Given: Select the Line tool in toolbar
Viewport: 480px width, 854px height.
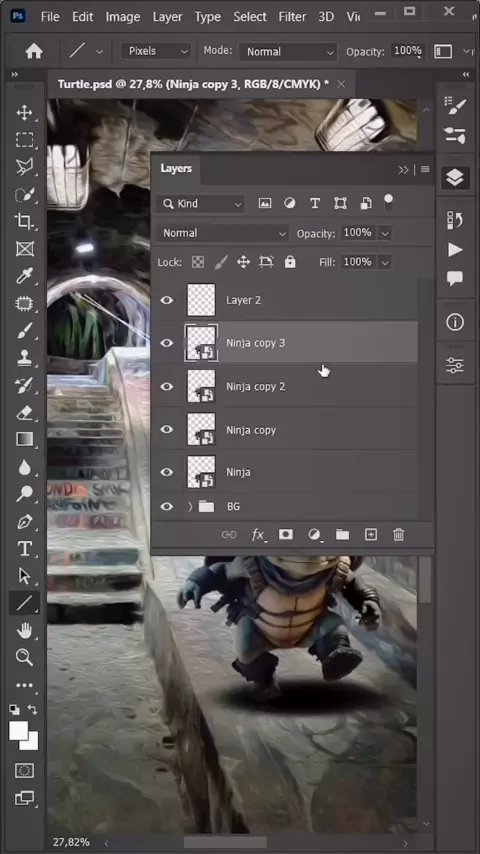Looking at the screenshot, I should click(25, 602).
